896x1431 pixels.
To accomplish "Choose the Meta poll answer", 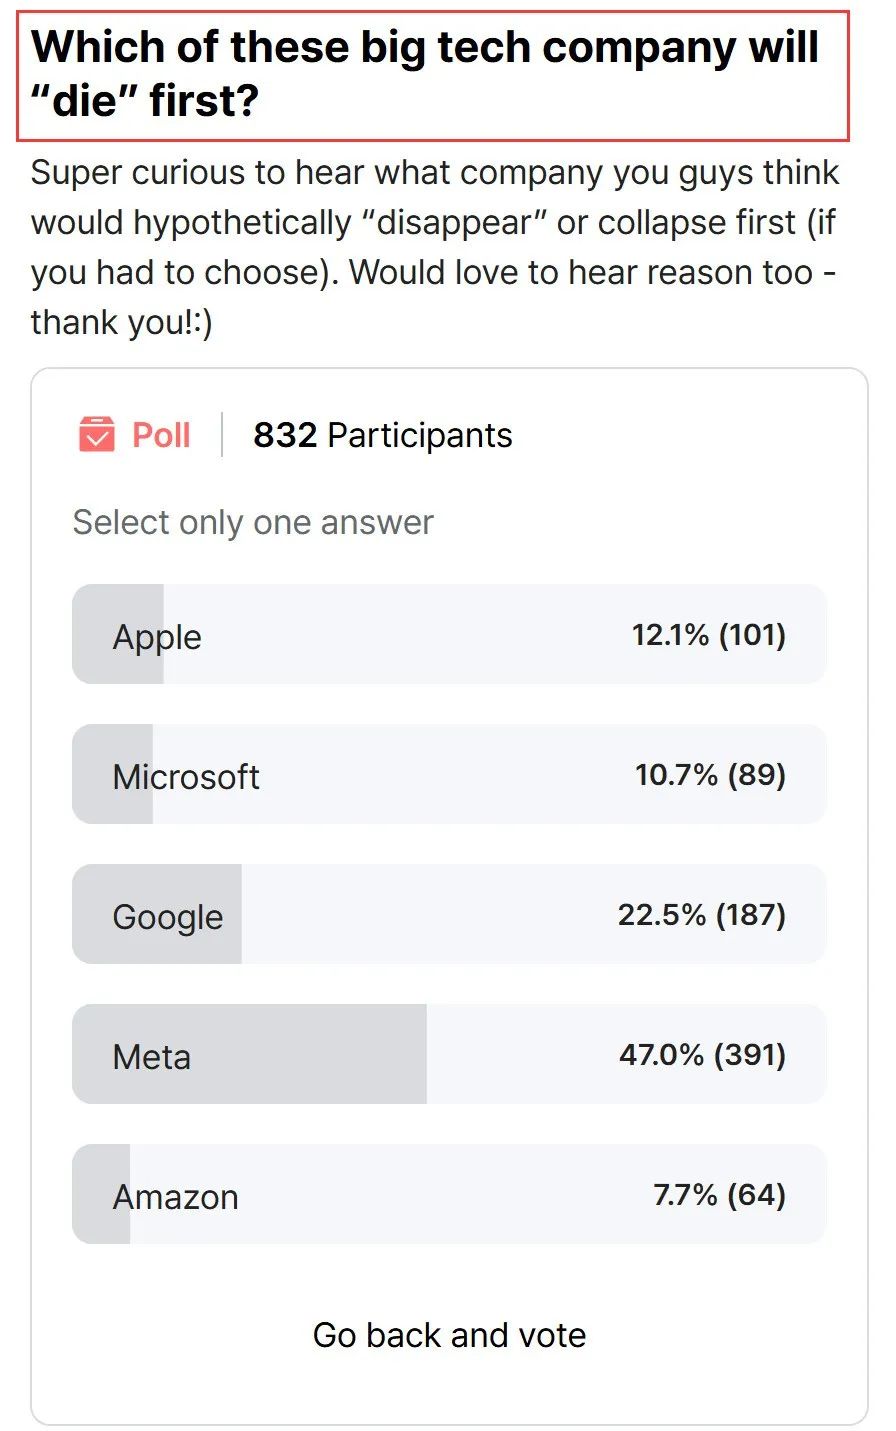I will tap(449, 1055).
